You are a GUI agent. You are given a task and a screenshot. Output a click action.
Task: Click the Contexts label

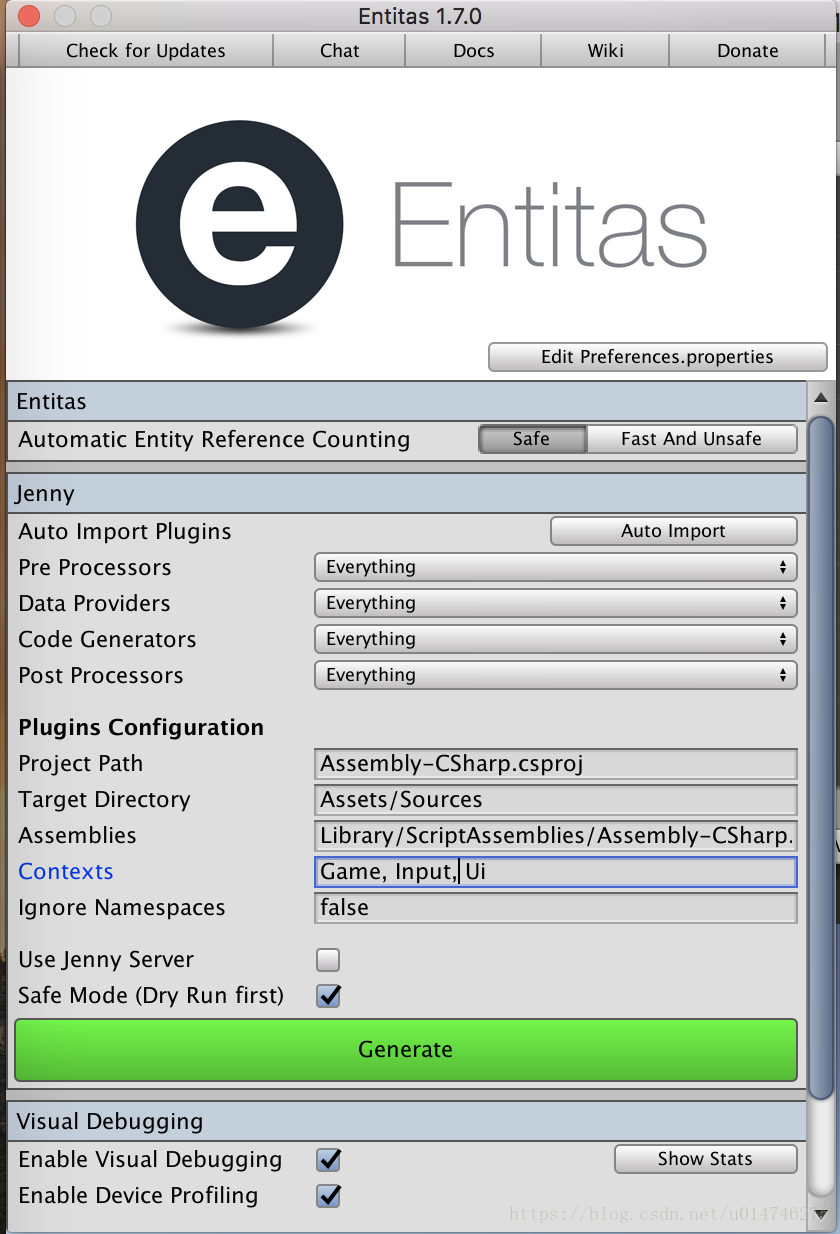[66, 872]
